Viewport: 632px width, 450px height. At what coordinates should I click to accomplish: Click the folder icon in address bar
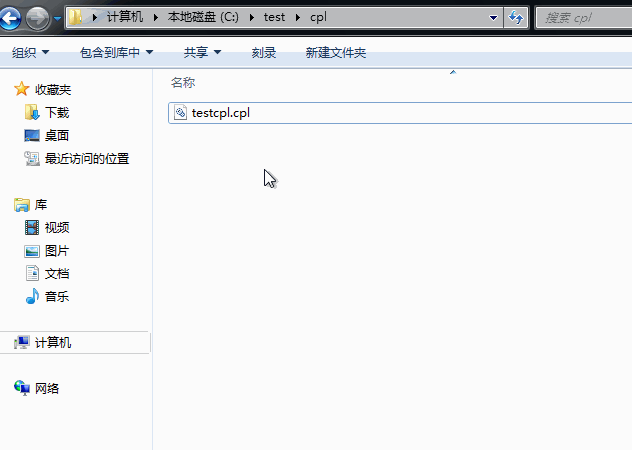pos(75,17)
